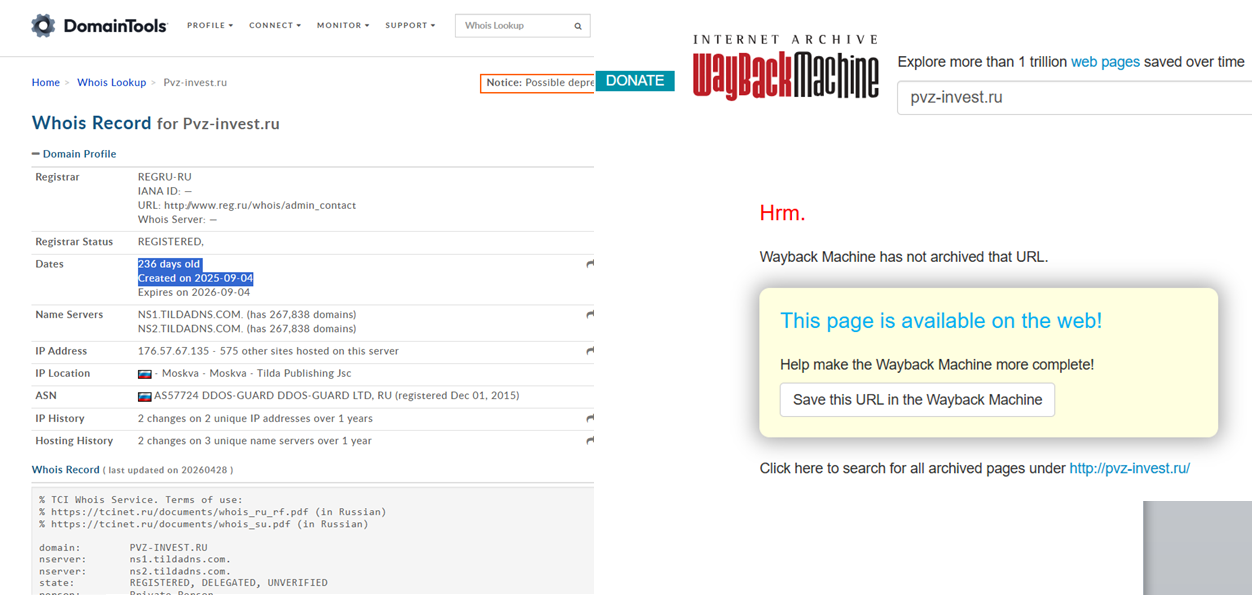This screenshot has width=1252, height=595.
Task: Click the 'state: REGISTERED, DELEGATED, UNVERIFIED' whois line
Action: 183,582
